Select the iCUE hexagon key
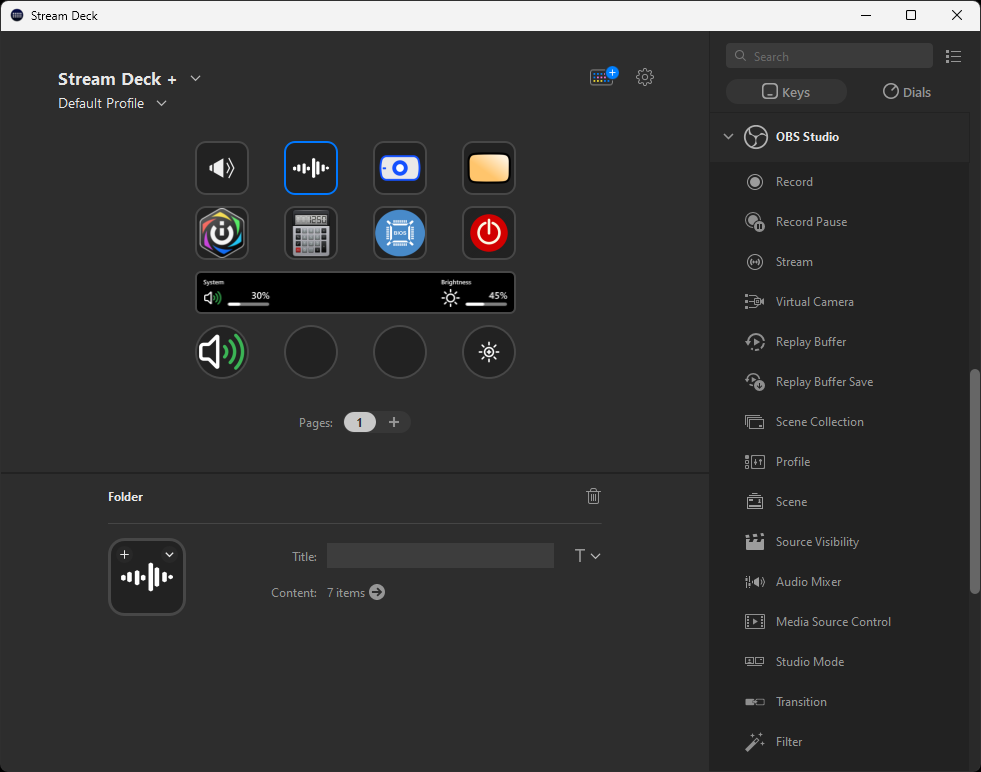This screenshot has width=981, height=772. coord(222,233)
